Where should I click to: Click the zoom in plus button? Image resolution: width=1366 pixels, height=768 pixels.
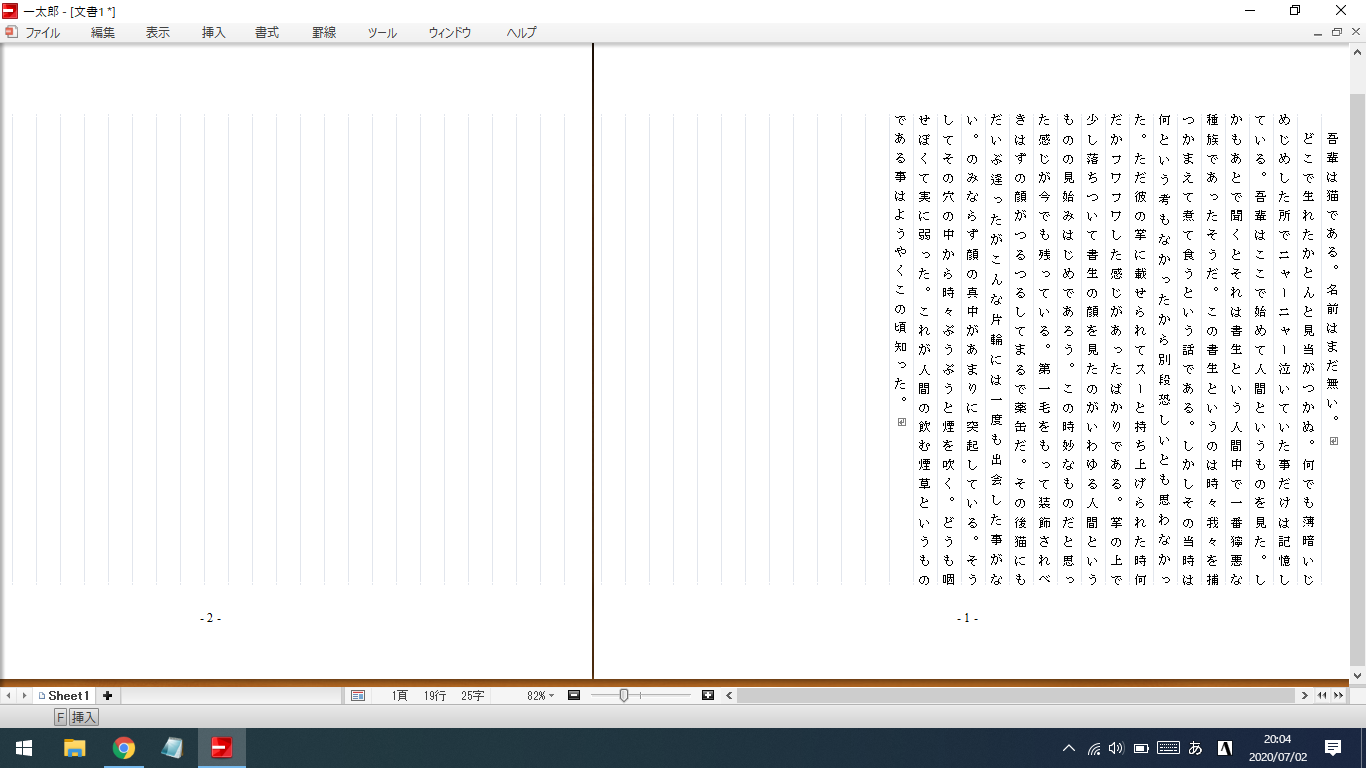(x=708, y=696)
